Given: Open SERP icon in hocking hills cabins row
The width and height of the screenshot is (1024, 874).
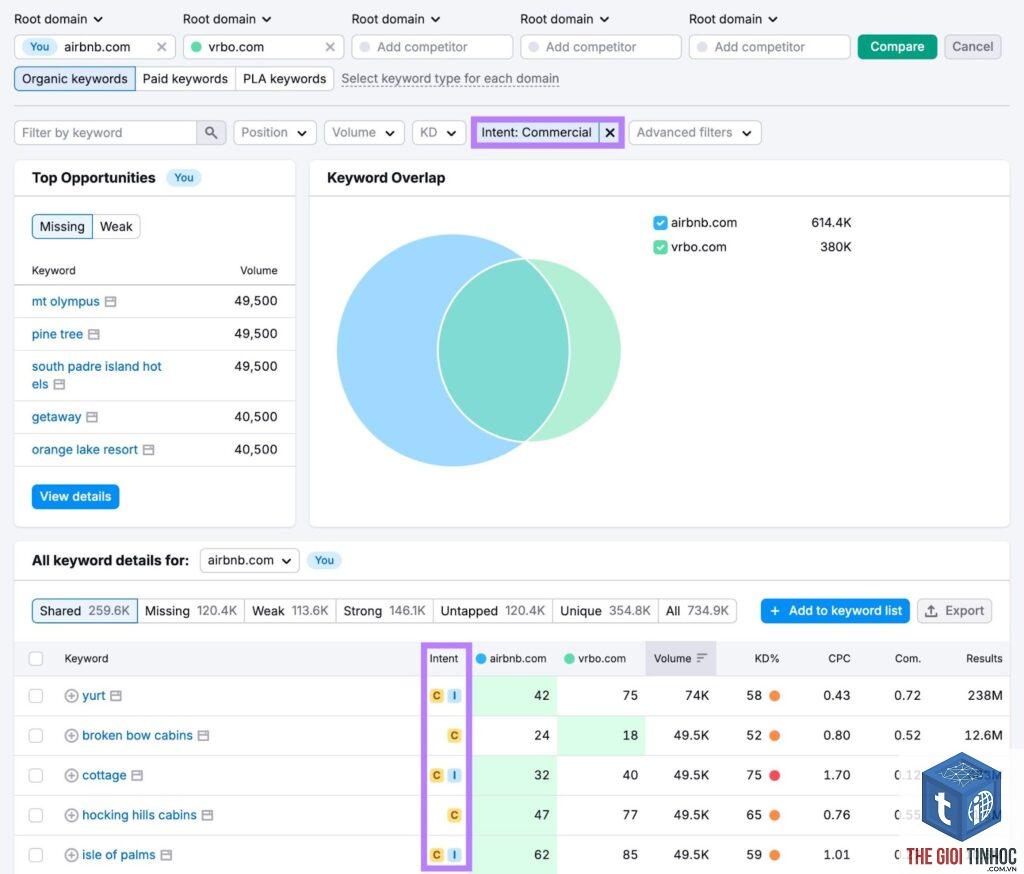Looking at the screenshot, I should pyautogui.click(x=208, y=815).
